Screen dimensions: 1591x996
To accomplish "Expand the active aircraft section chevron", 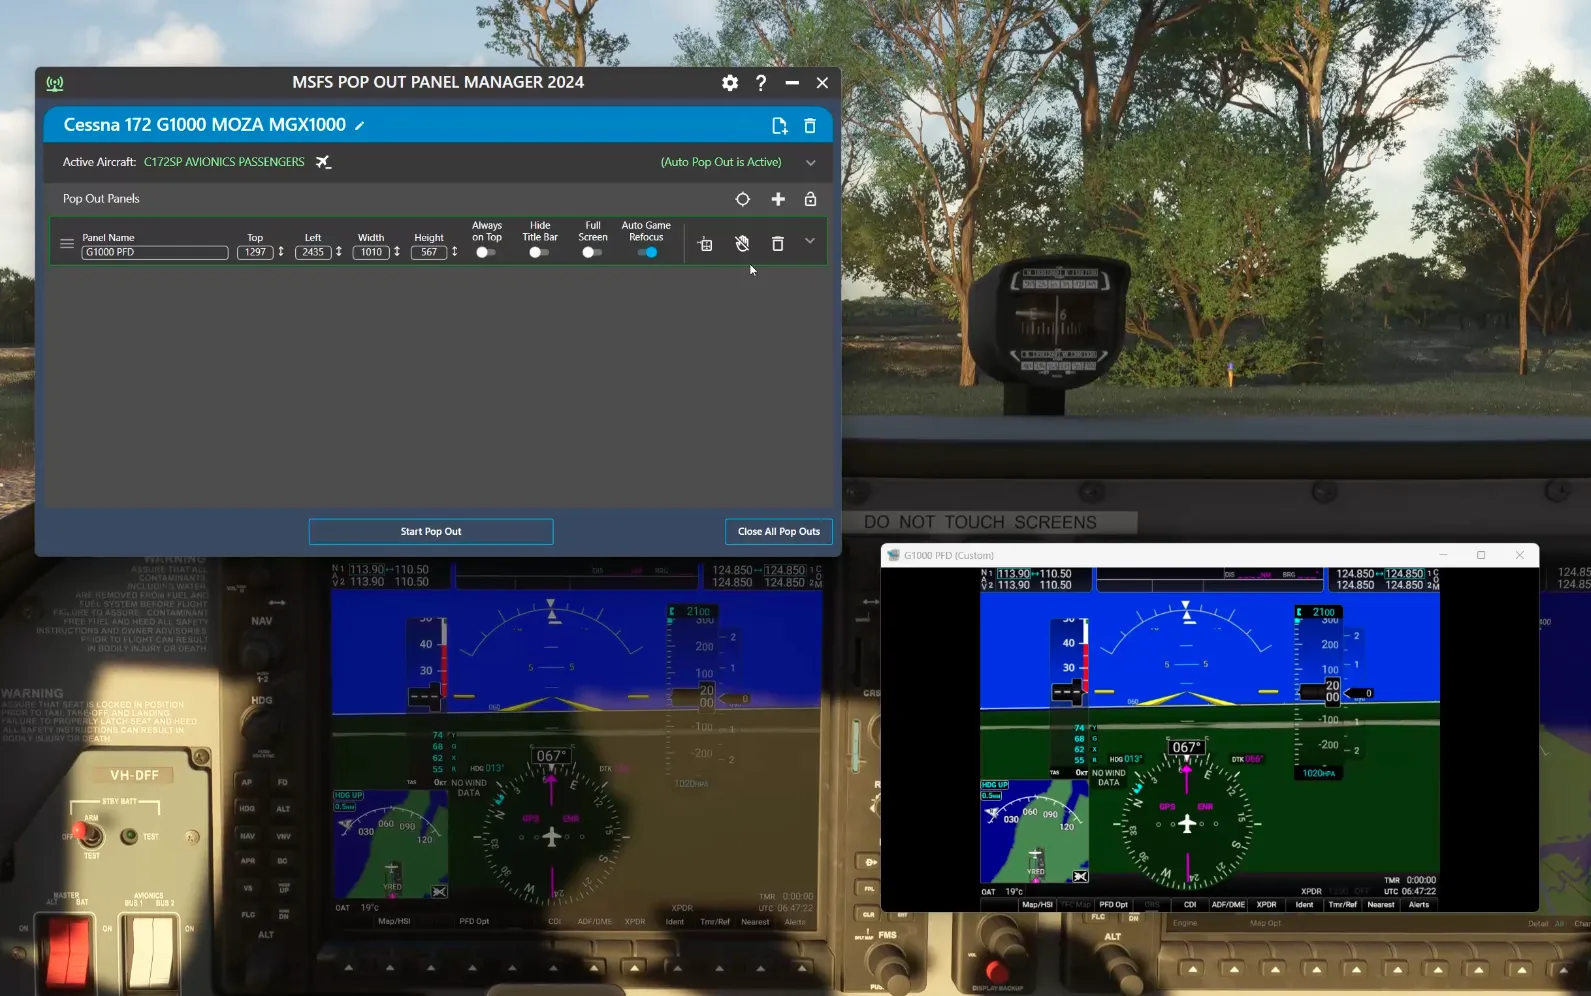I will (x=810, y=162).
